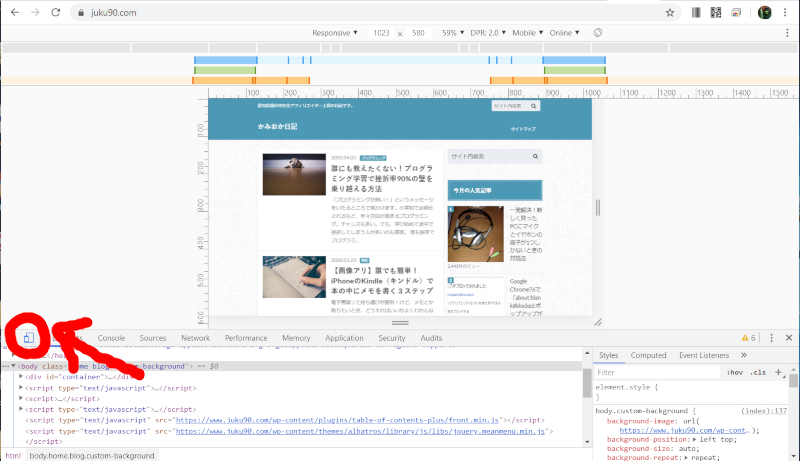Image resolution: width=800 pixels, height=461 pixels.
Task: Click the viewport width field 1023
Action: [381, 33]
